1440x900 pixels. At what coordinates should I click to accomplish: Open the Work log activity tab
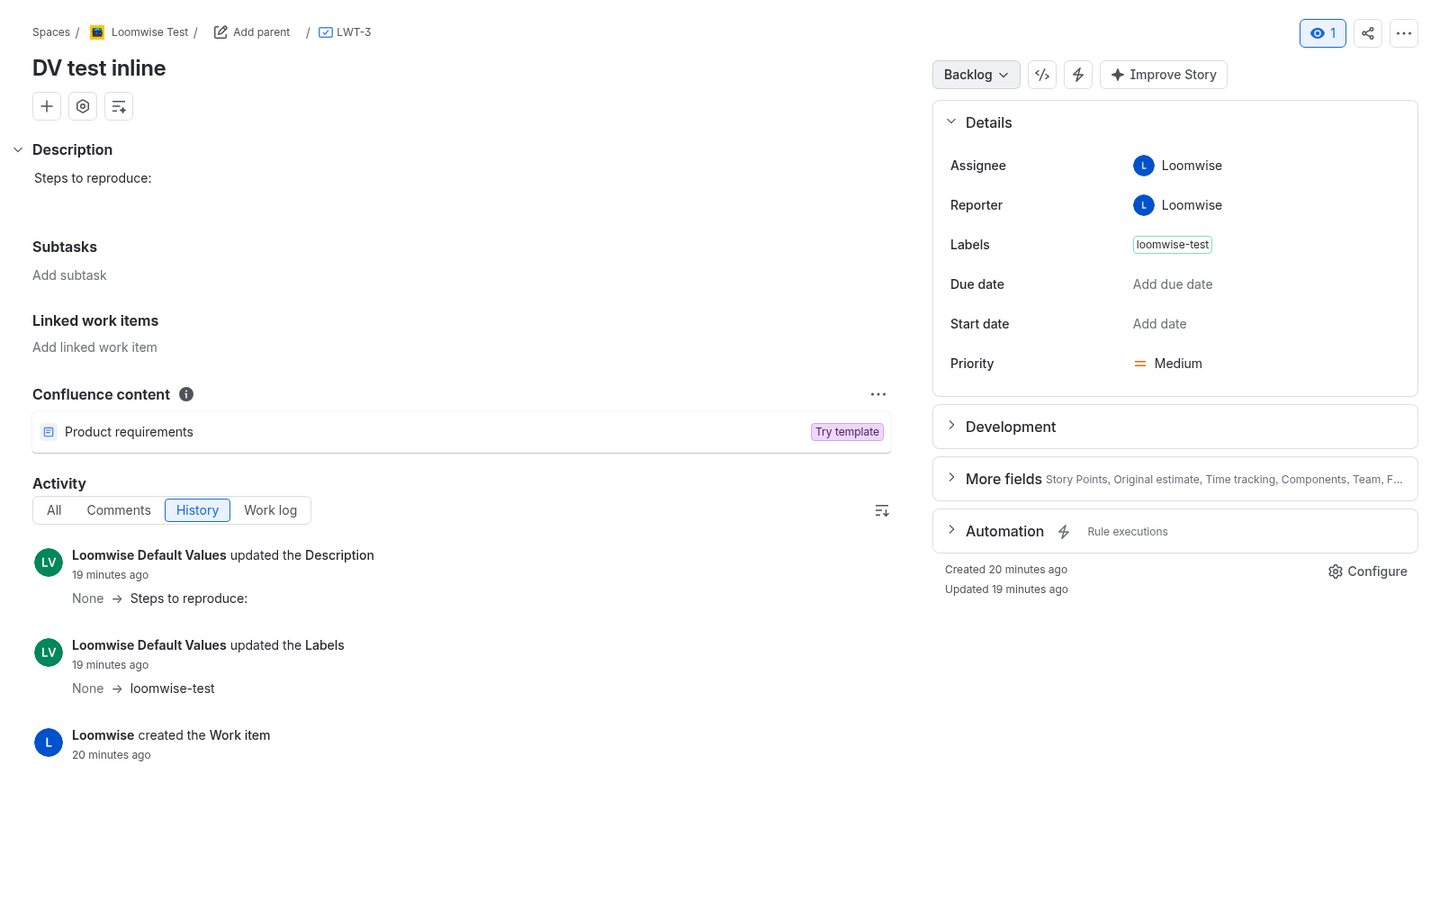[271, 510]
